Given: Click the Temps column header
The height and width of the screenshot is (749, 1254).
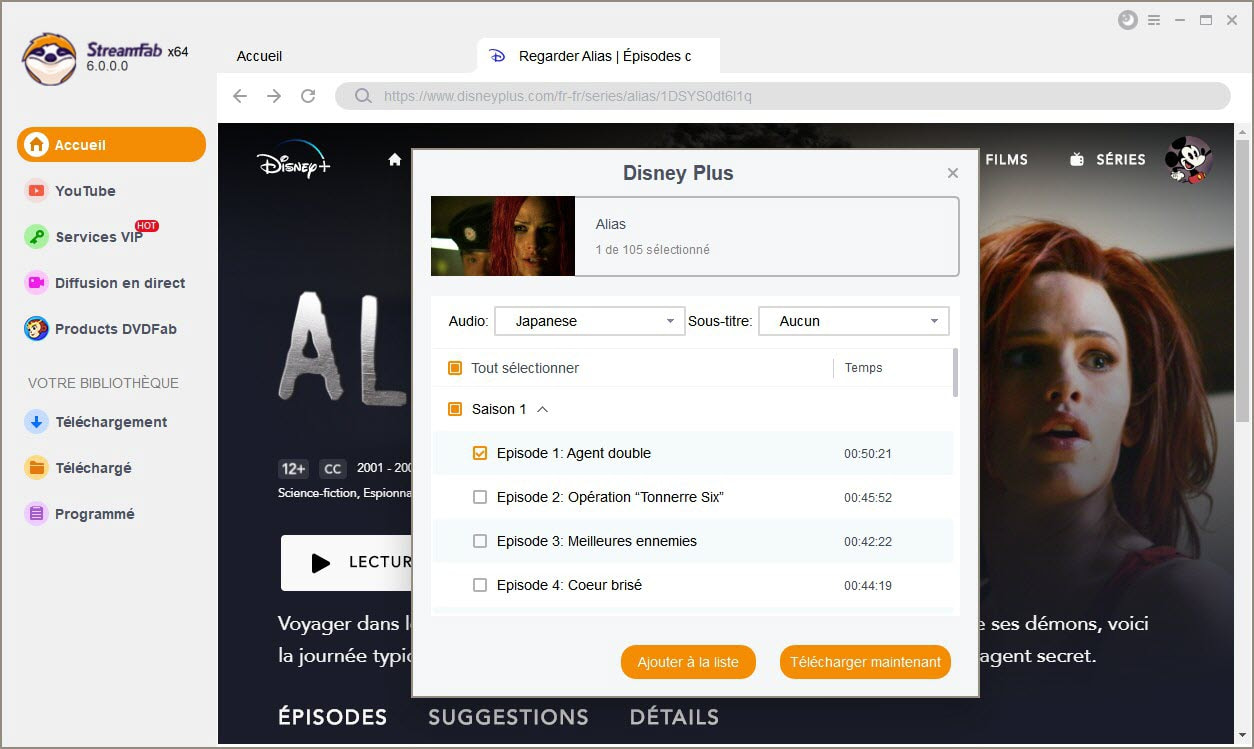Looking at the screenshot, I should click(864, 368).
